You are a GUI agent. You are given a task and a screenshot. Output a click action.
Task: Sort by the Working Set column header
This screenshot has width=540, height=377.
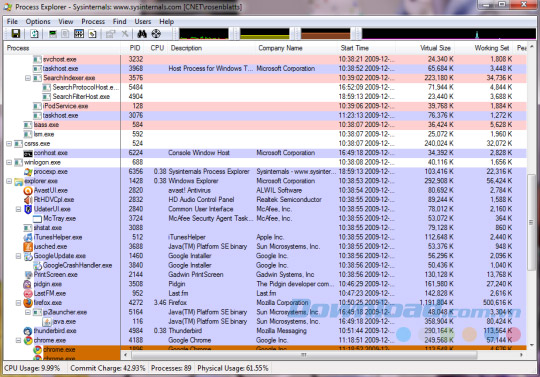(x=484, y=48)
